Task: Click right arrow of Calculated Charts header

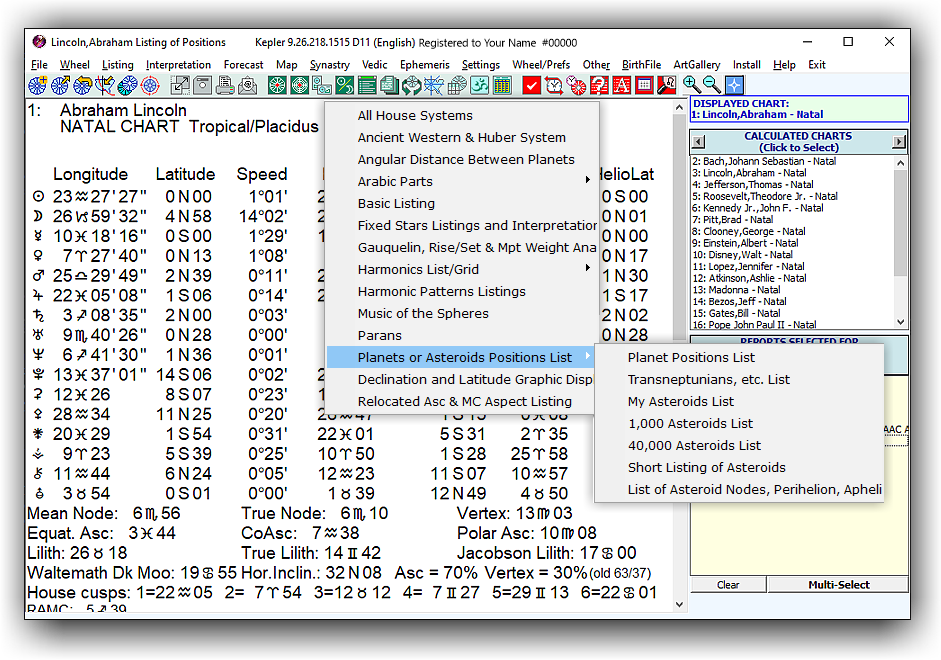Action: (x=898, y=142)
